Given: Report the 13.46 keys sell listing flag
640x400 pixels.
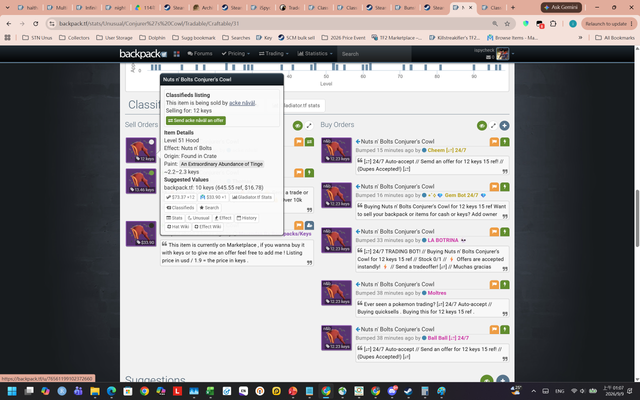Looking at the screenshot, I should (299, 173).
